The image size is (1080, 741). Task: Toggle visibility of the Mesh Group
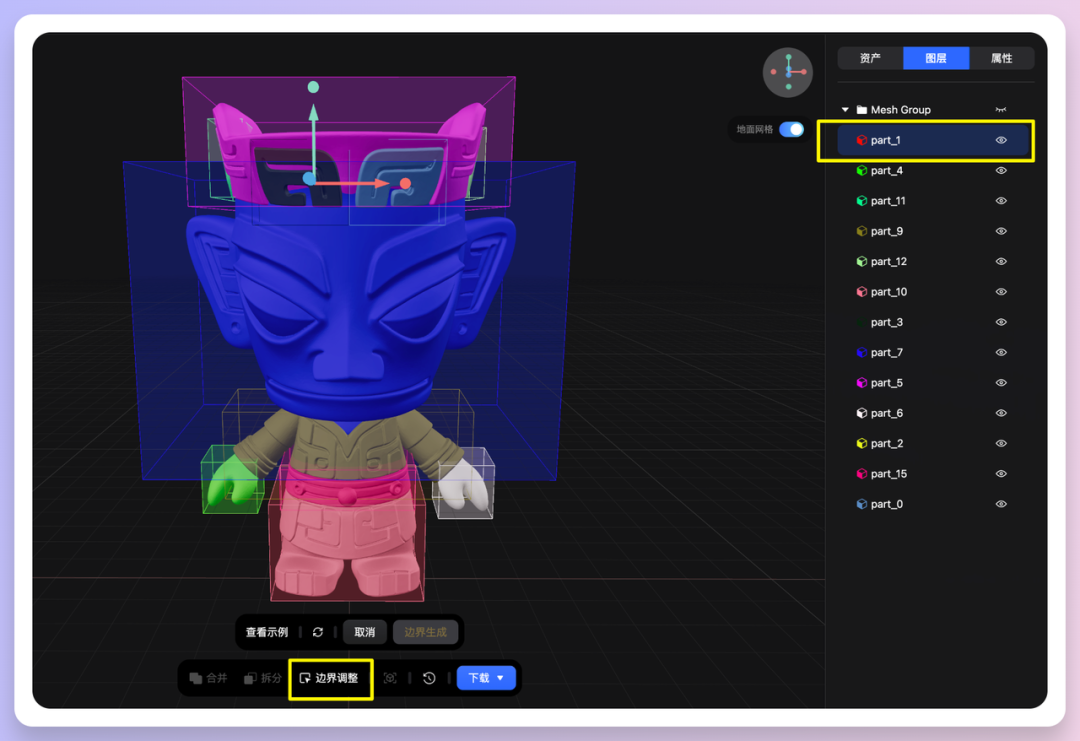(1001, 110)
